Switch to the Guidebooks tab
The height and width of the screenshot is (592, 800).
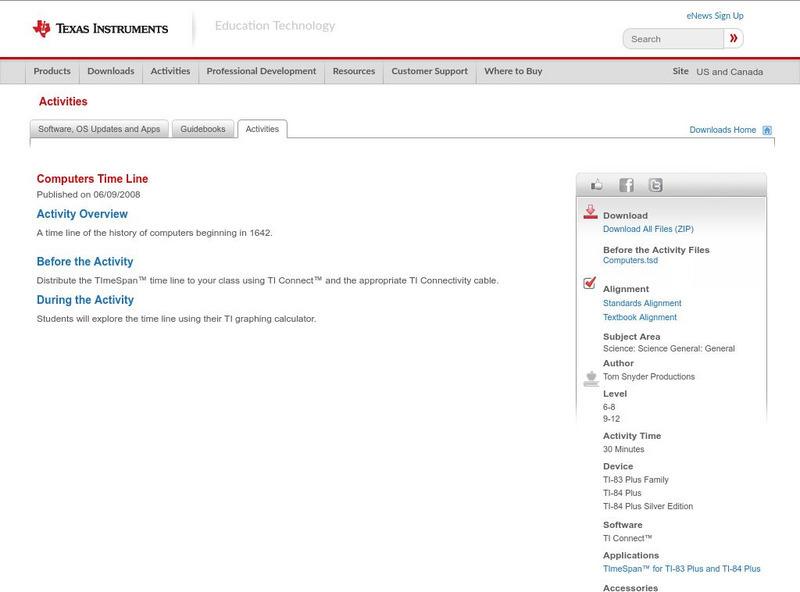coord(203,129)
